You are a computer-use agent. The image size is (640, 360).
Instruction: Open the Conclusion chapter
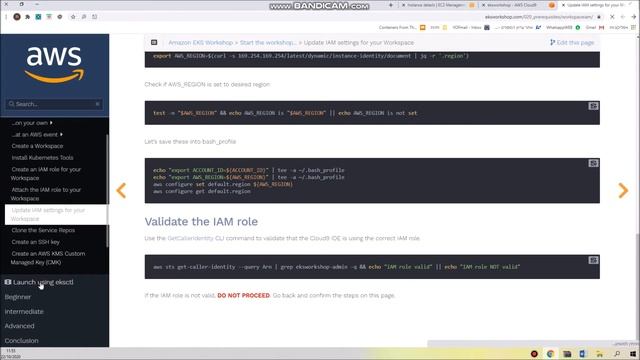click(21, 340)
